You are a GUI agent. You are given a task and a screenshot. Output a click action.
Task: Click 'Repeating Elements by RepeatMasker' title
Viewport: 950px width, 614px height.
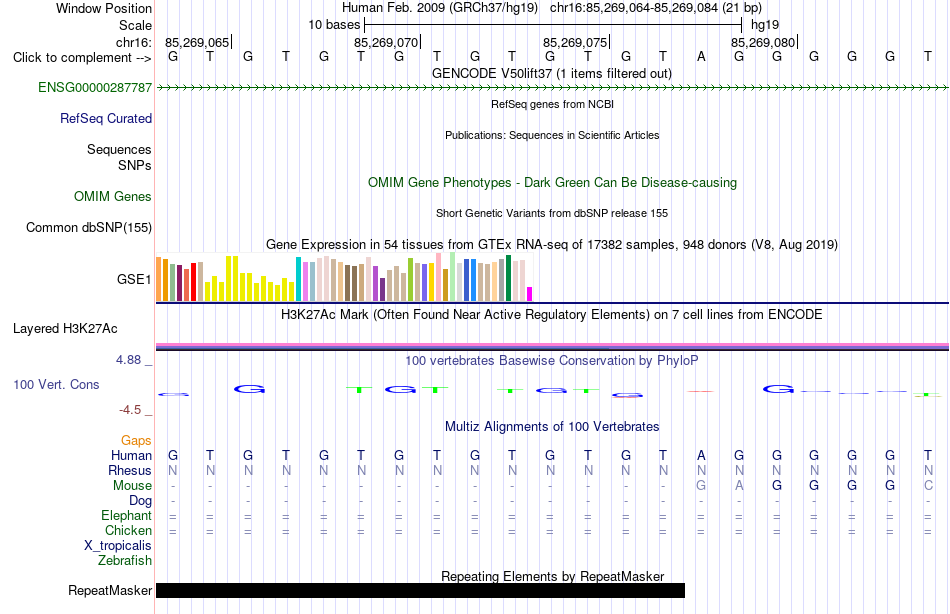coord(552,576)
